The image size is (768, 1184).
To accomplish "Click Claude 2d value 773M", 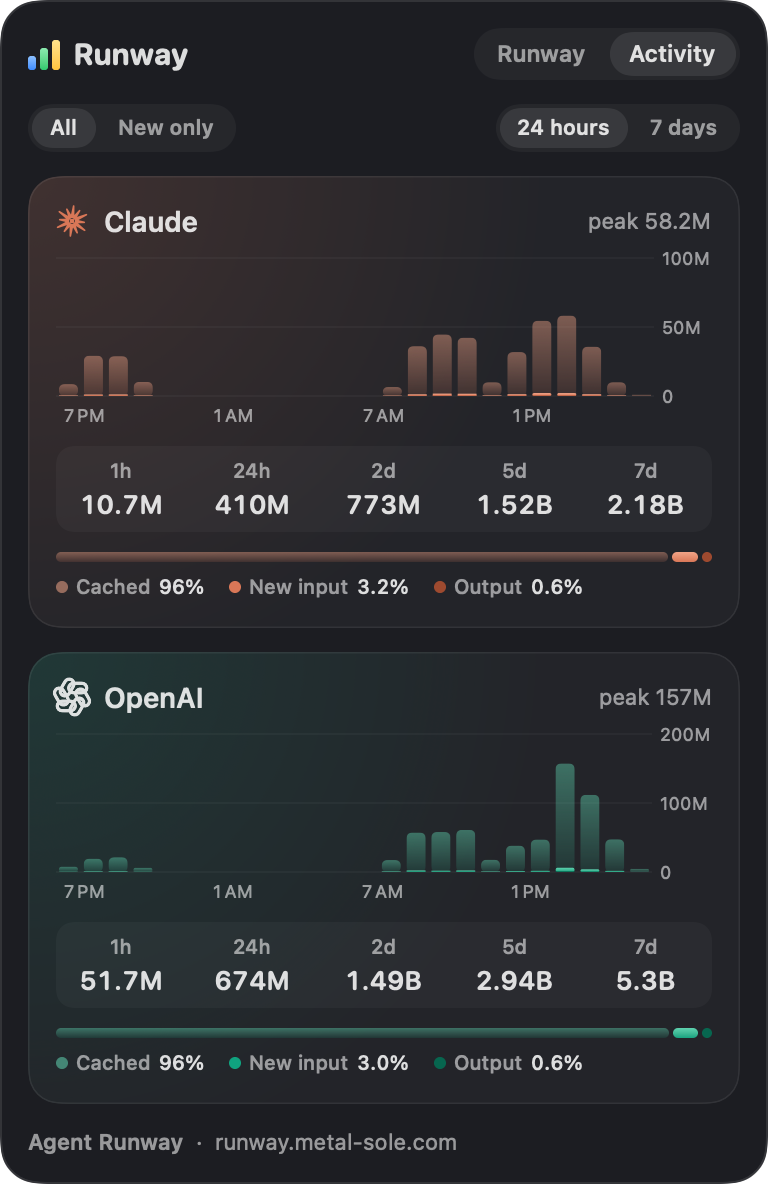I will 383,504.
